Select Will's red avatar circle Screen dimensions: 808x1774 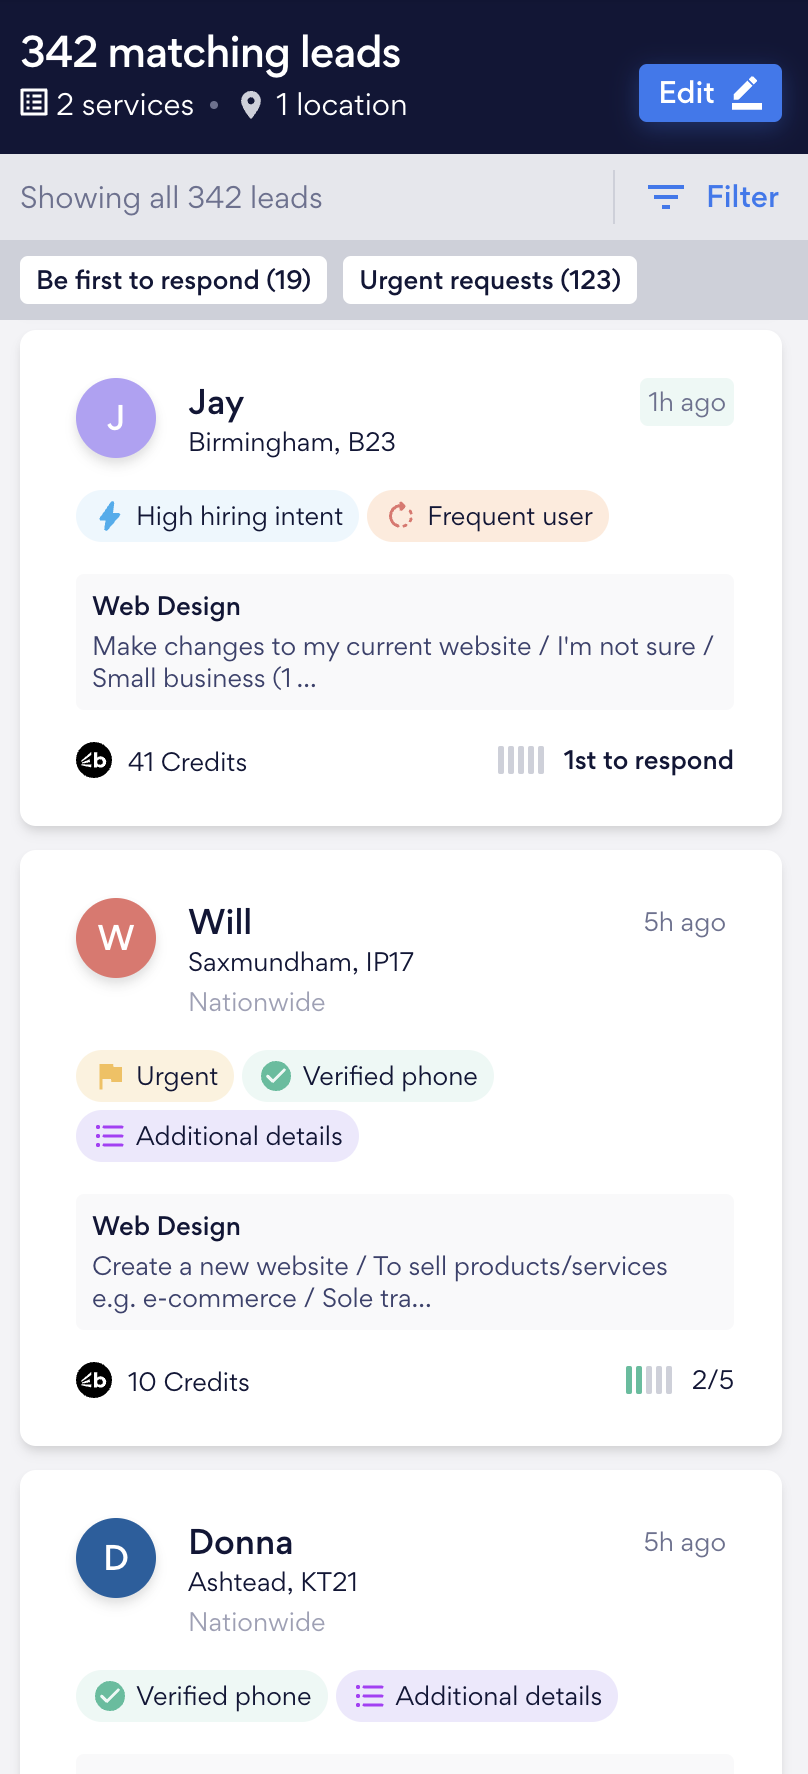[116, 938]
